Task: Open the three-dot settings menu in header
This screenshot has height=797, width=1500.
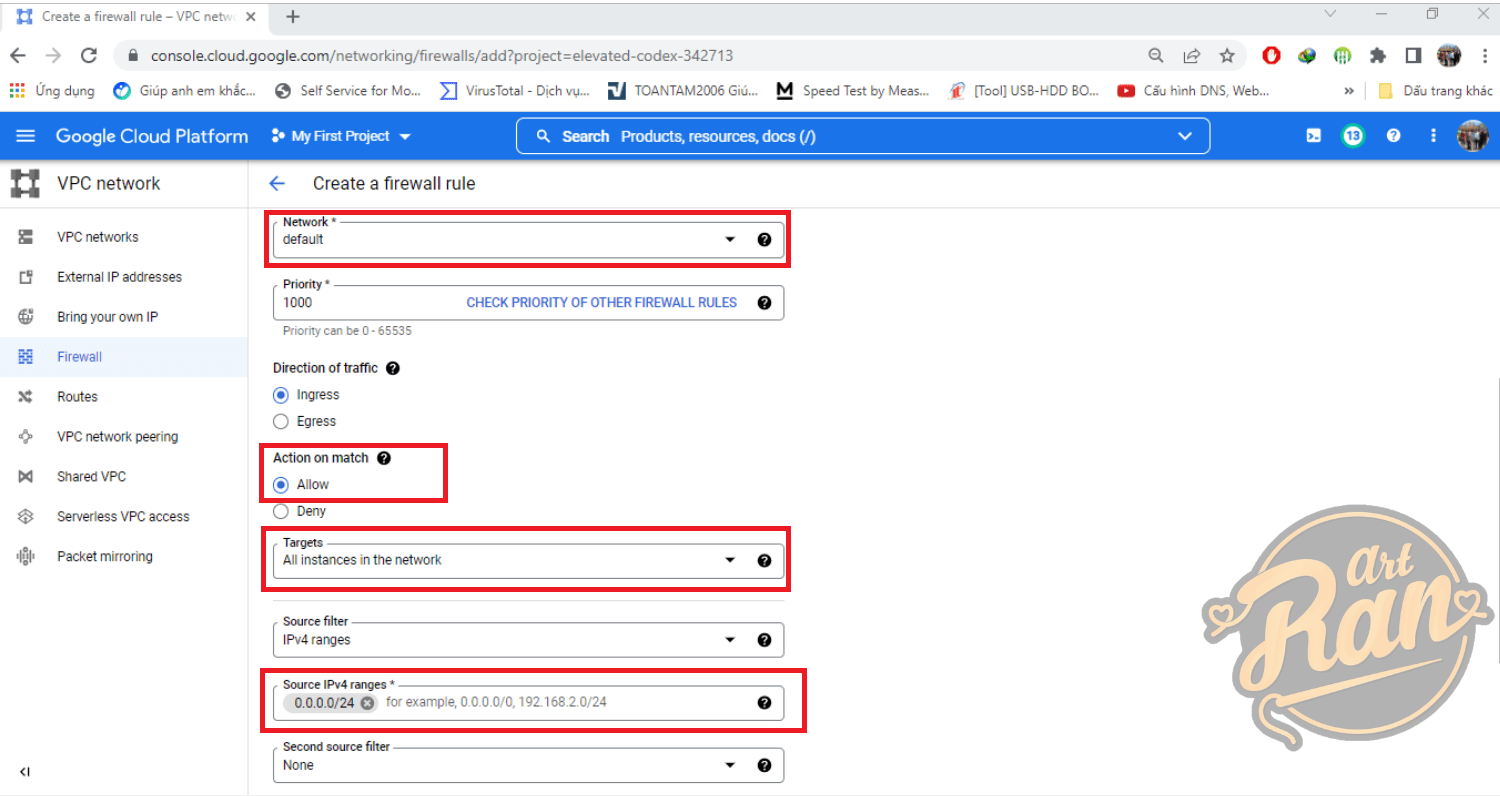Action: coord(1433,136)
